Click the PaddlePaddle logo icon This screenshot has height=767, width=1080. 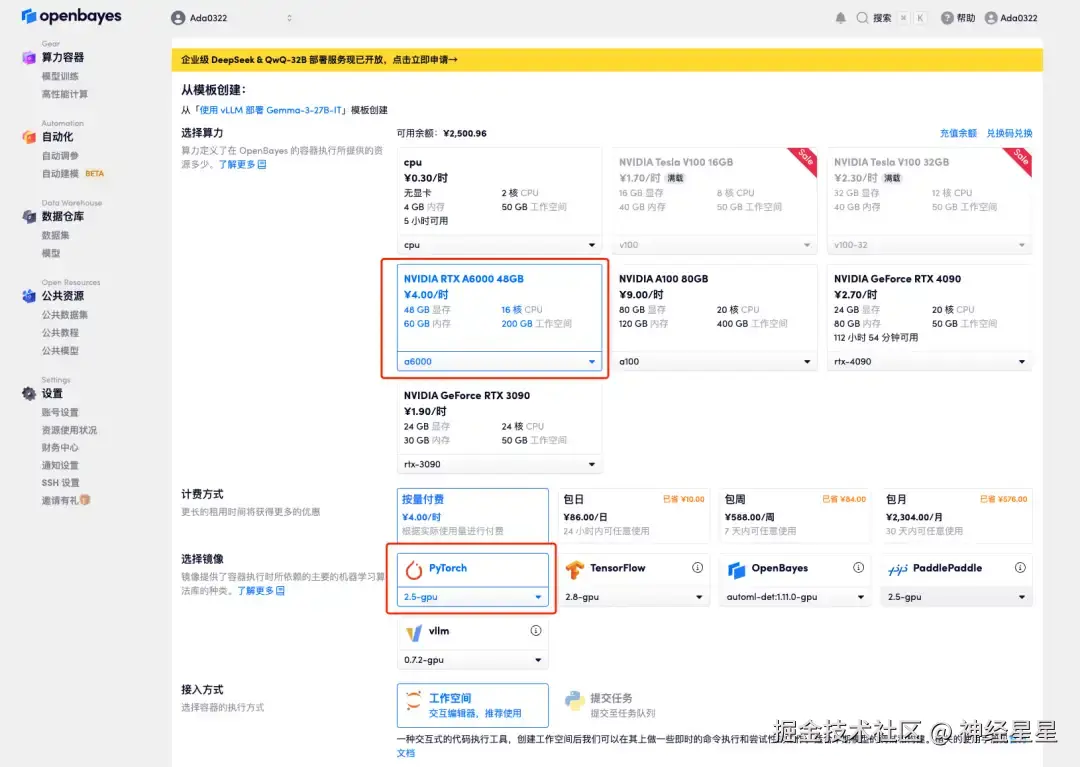(x=897, y=569)
